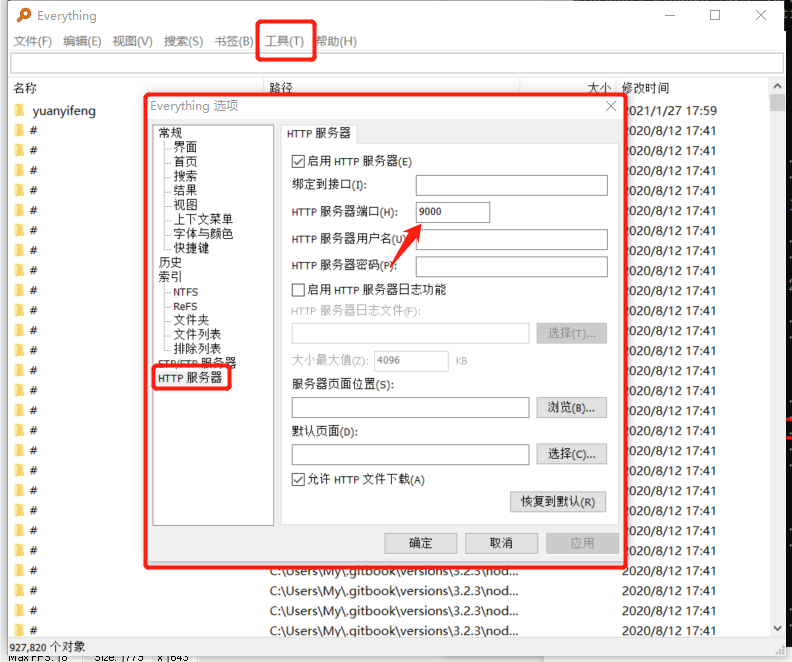The width and height of the screenshot is (792, 662).
Task: Open NTFS settings in the tree
Action: (185, 292)
